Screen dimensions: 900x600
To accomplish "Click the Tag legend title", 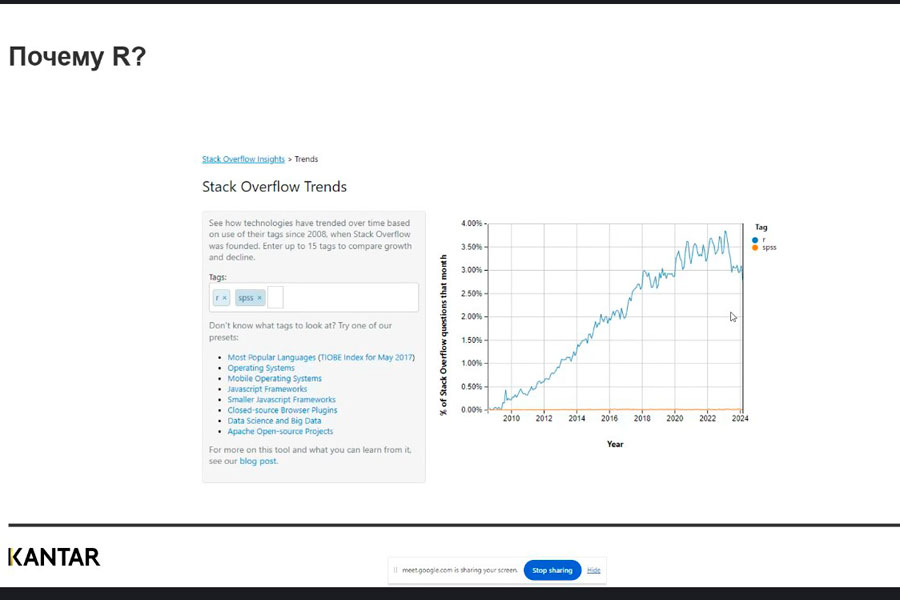I will coord(761,227).
